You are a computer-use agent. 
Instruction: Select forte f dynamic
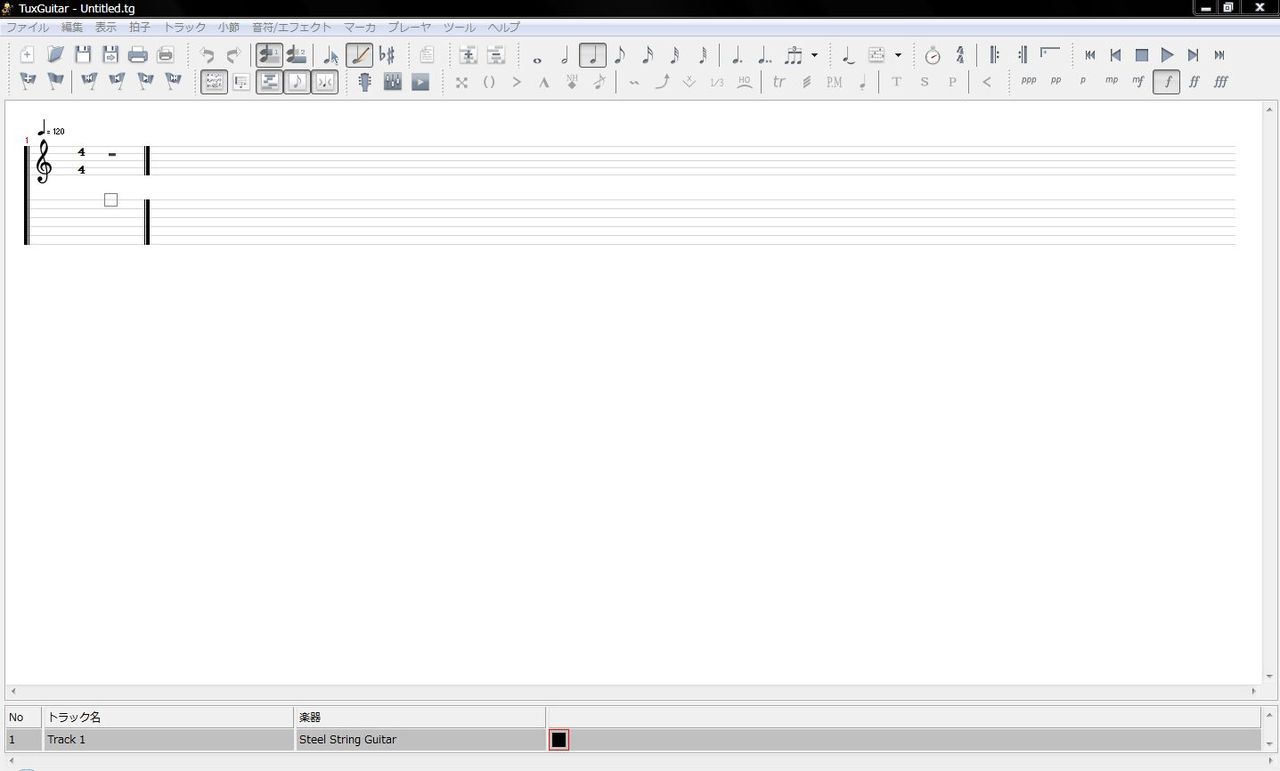(x=1166, y=82)
